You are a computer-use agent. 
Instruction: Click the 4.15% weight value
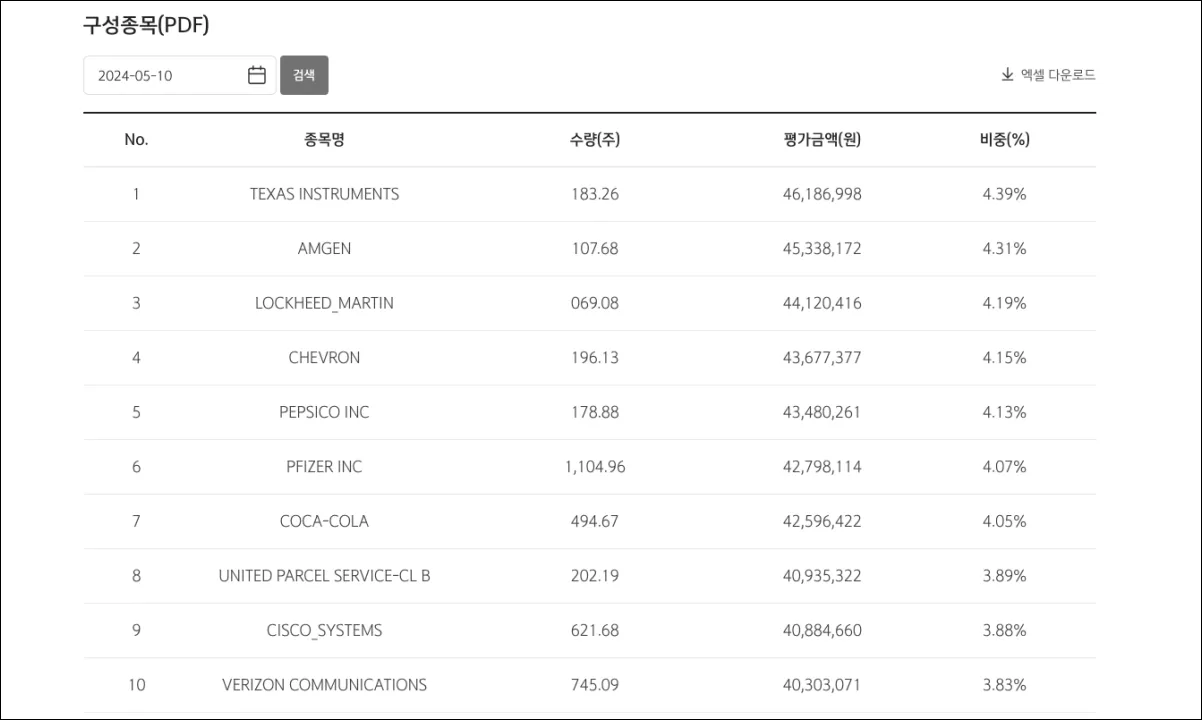pos(1004,358)
